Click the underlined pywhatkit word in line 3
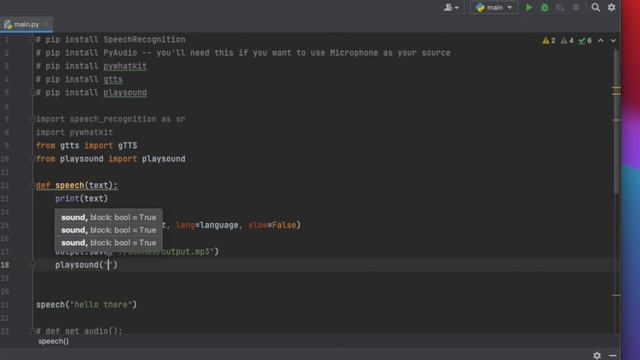The width and height of the screenshot is (640, 360). pyautogui.click(x=125, y=66)
